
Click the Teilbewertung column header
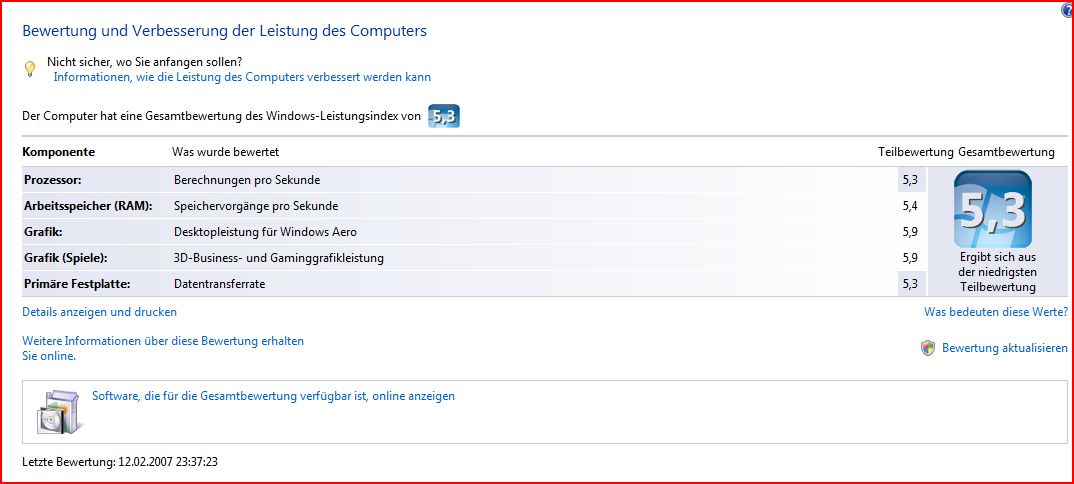point(916,152)
